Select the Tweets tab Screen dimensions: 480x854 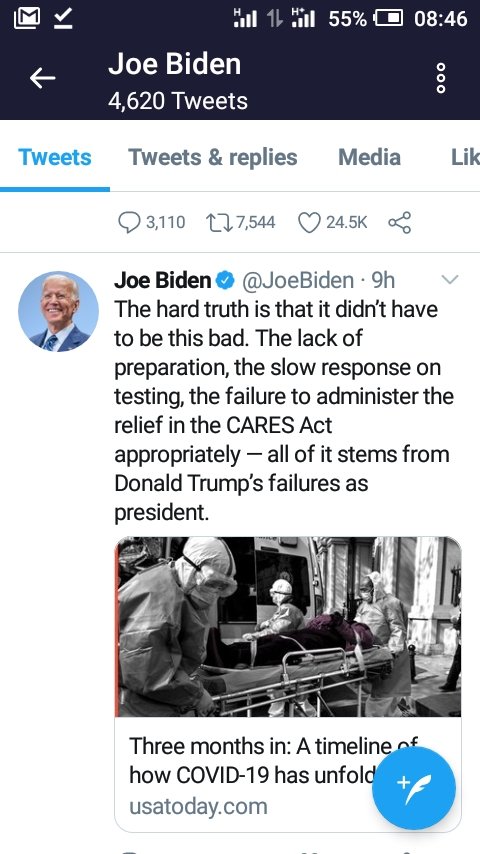[54, 157]
